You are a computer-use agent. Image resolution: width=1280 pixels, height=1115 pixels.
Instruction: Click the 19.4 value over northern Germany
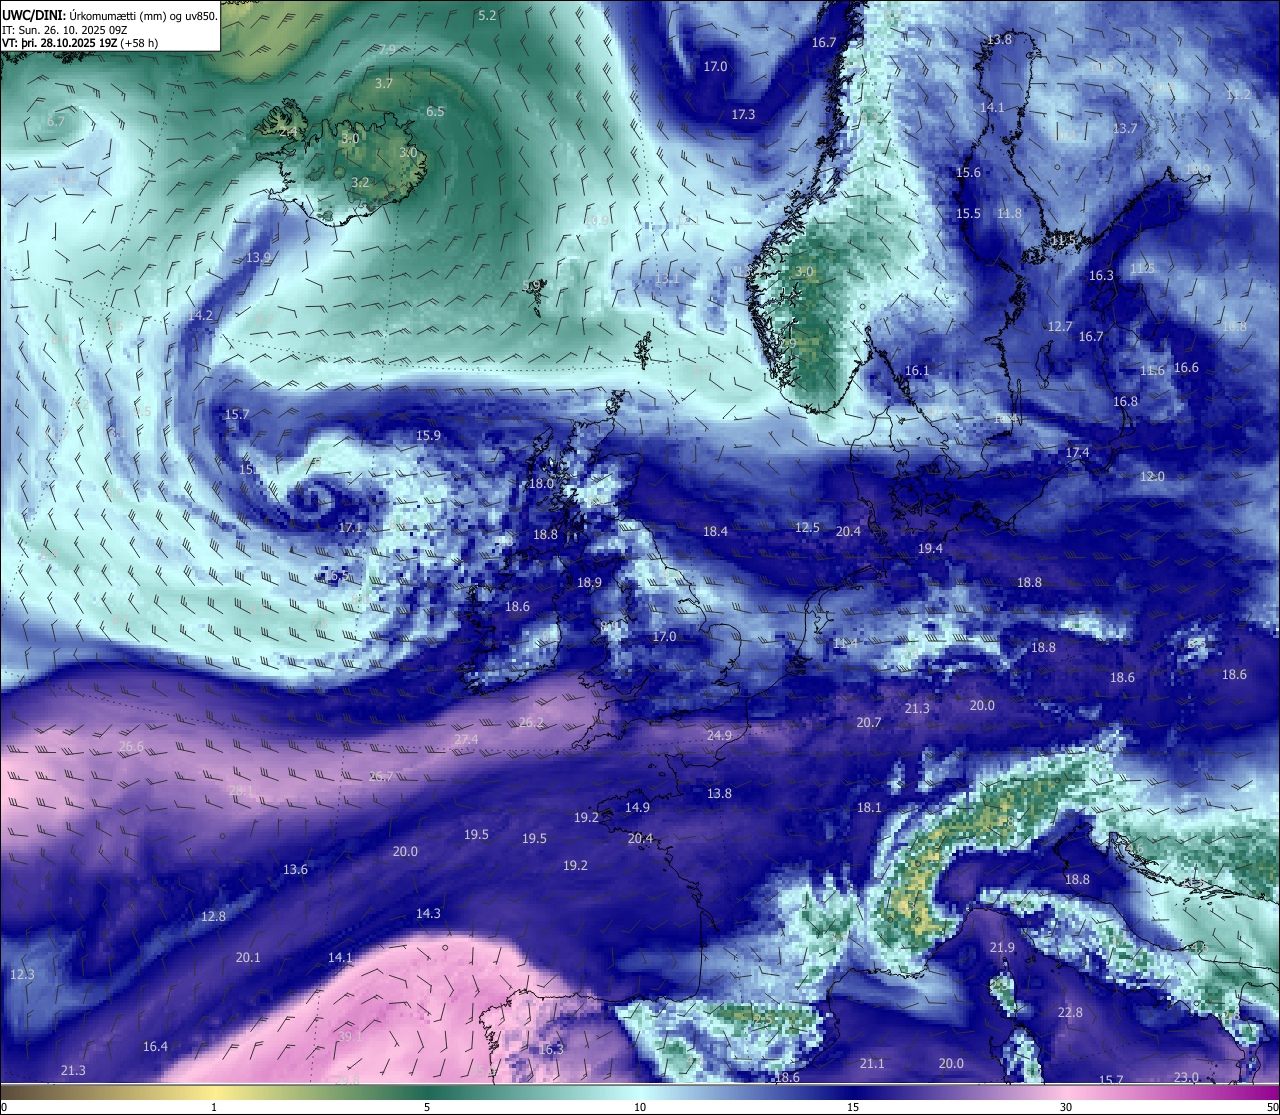[930, 549]
